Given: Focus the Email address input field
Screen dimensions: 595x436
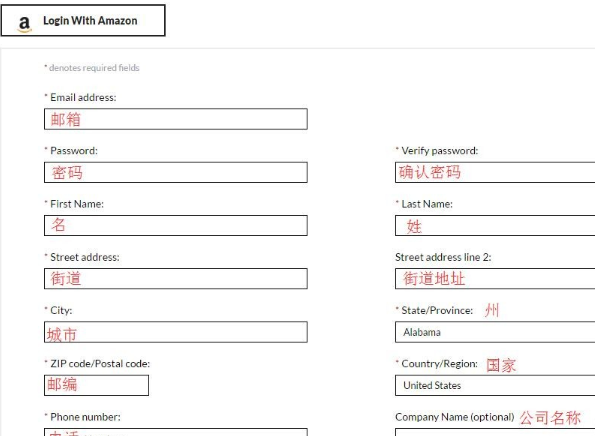Looking at the screenshot, I should point(176,119).
